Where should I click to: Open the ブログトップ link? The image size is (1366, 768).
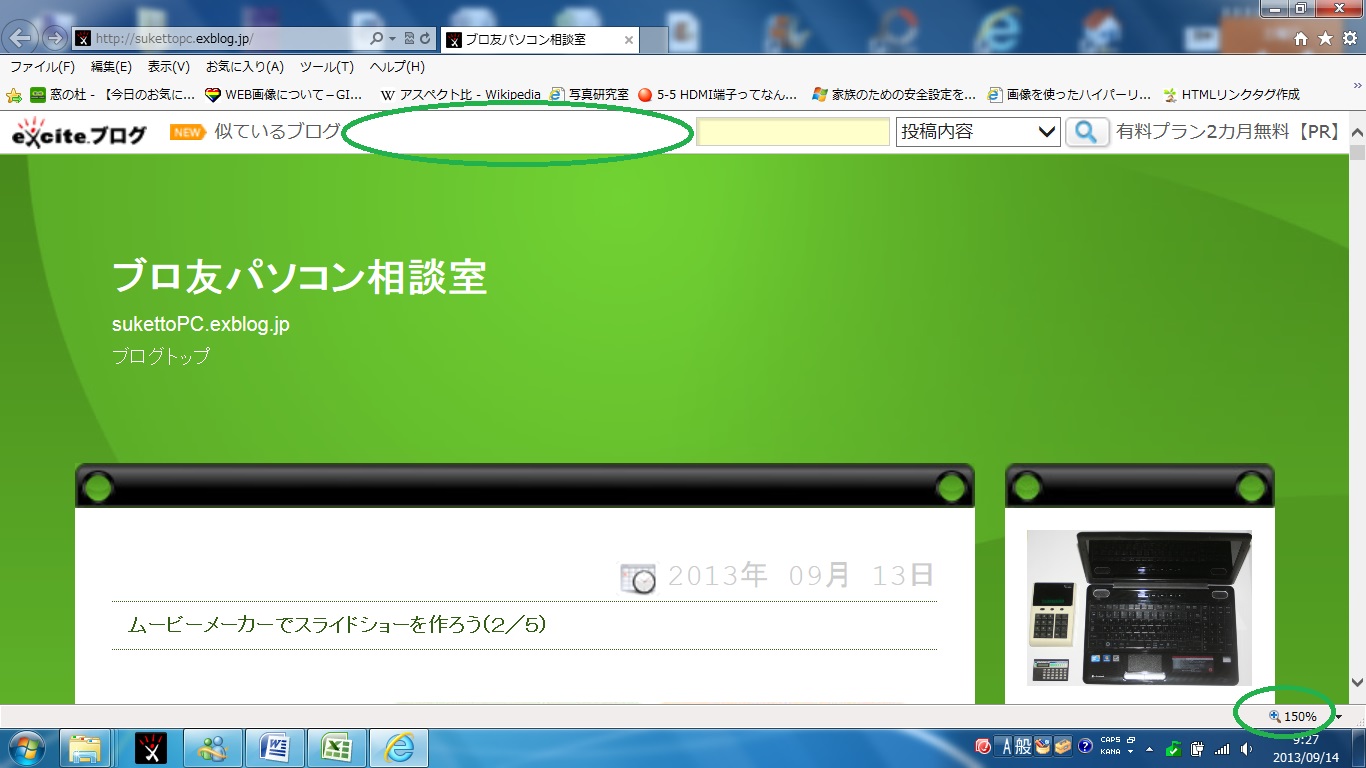[161, 357]
